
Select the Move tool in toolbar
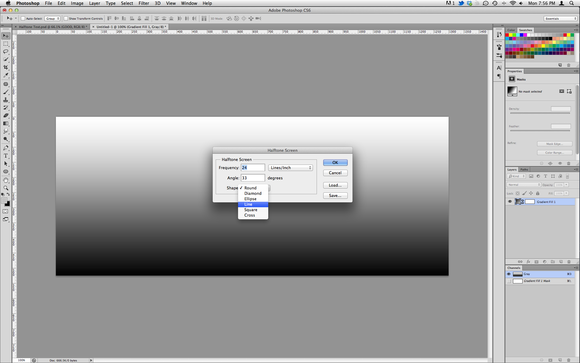(x=6, y=36)
